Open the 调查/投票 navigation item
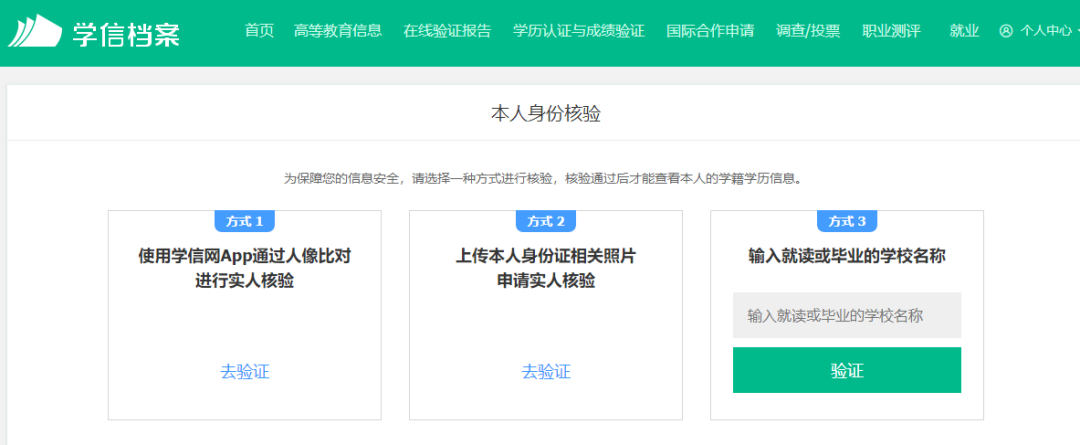The width and height of the screenshot is (1080, 445). coord(808,31)
